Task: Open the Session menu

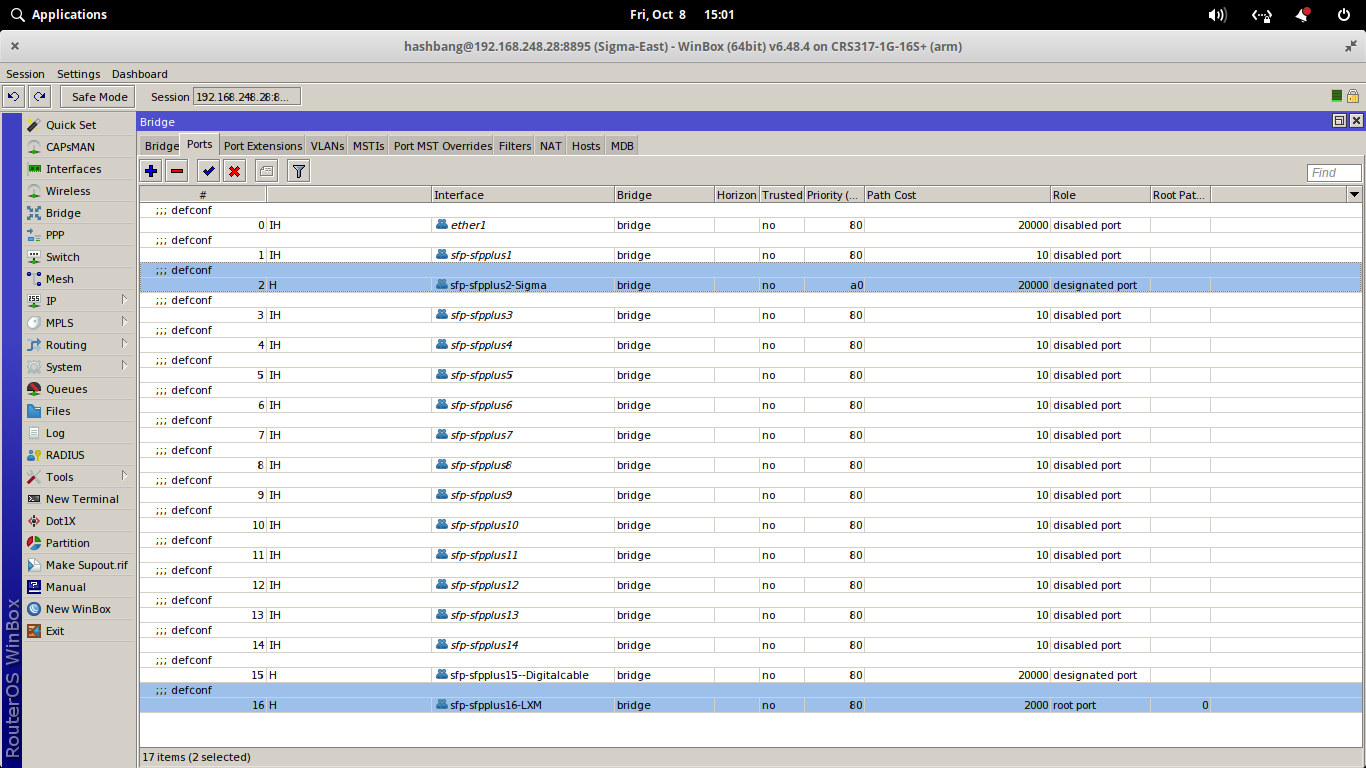Action: coord(25,73)
